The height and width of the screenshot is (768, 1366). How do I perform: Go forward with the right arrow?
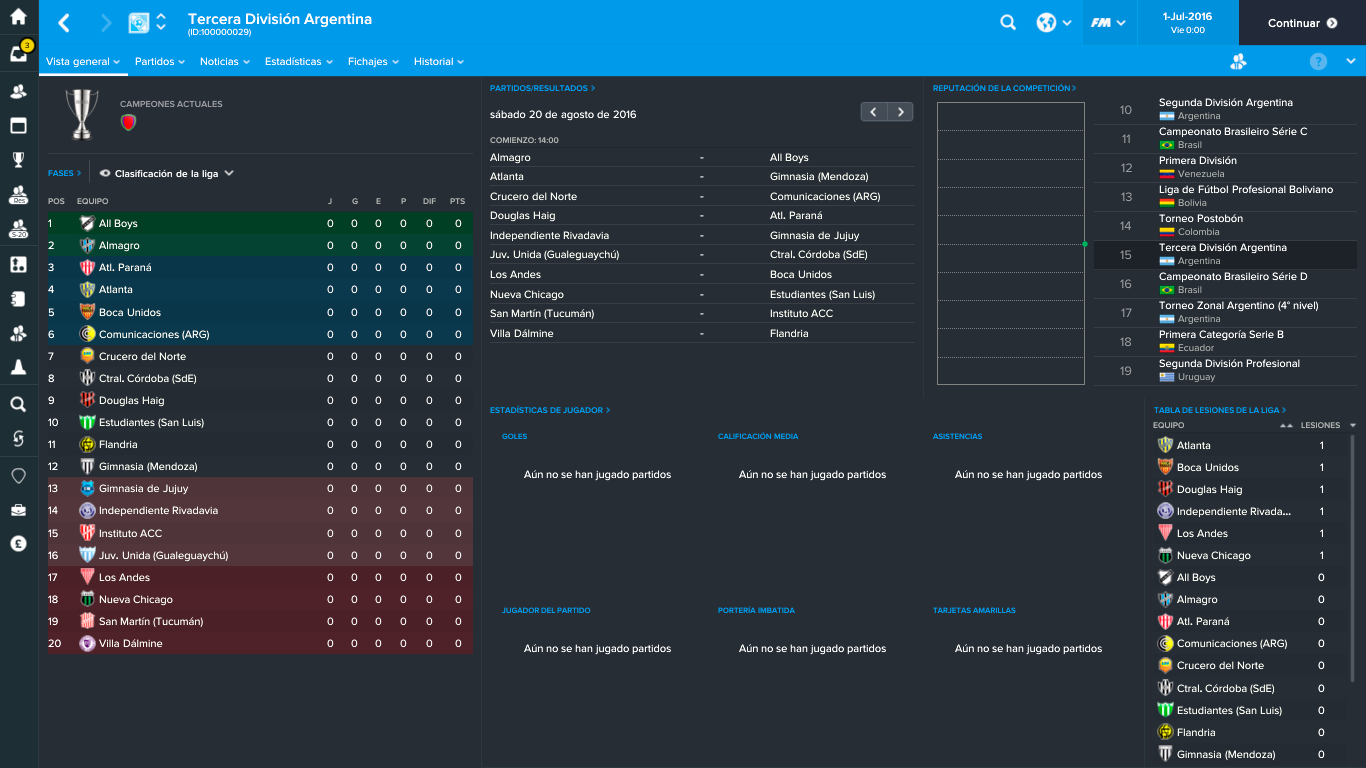click(x=106, y=22)
